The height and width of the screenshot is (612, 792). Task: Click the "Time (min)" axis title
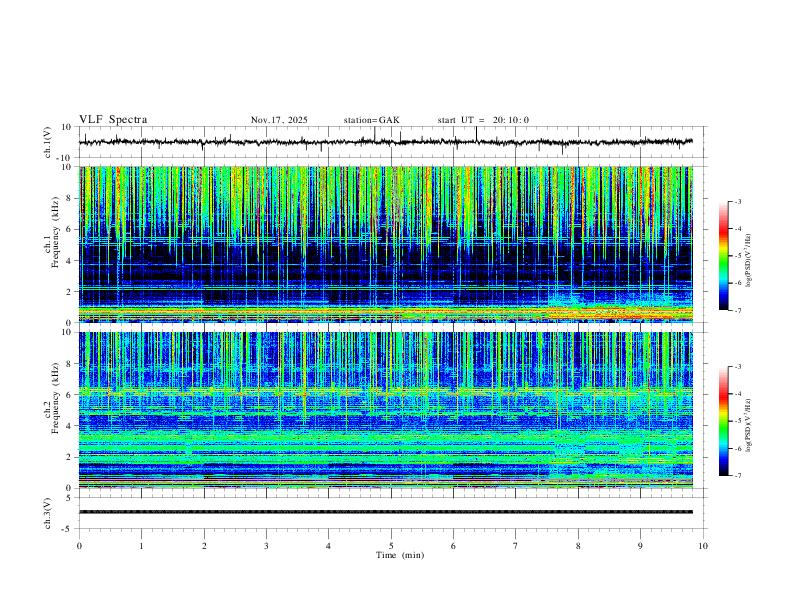pos(400,555)
